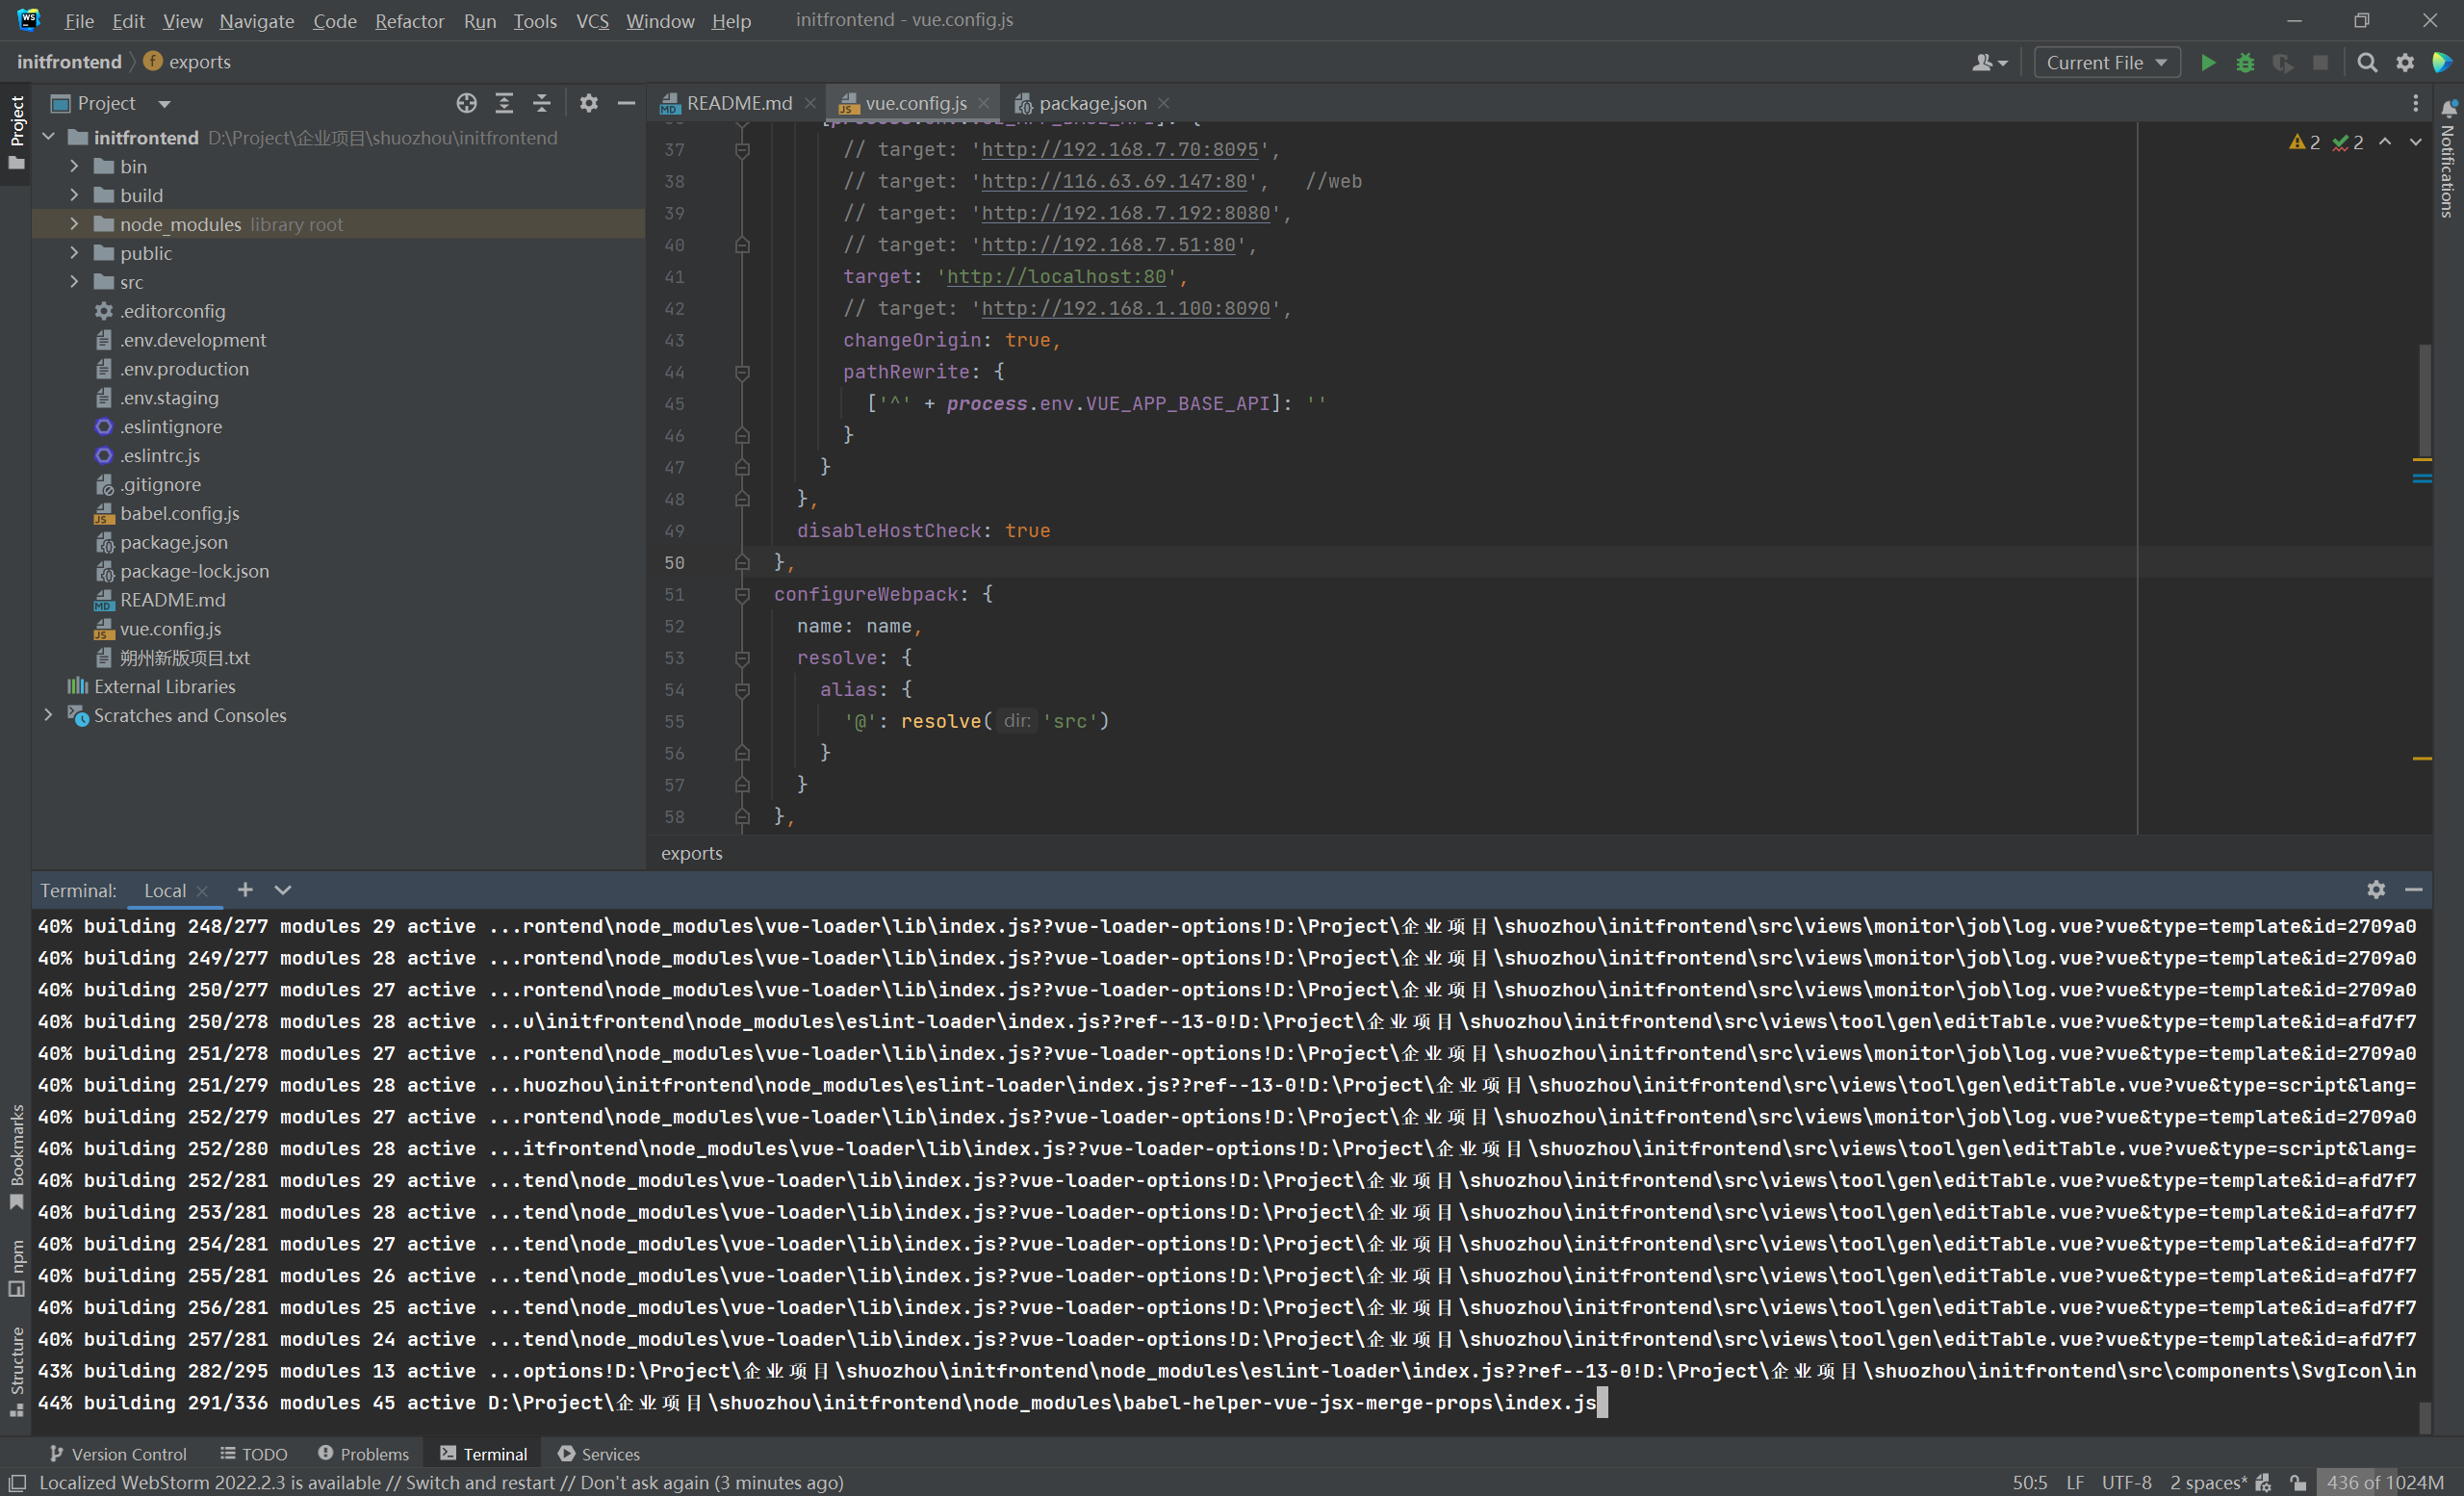Open Project panel options gear
Screen dimensions: 2464x1496
[x=589, y=103]
